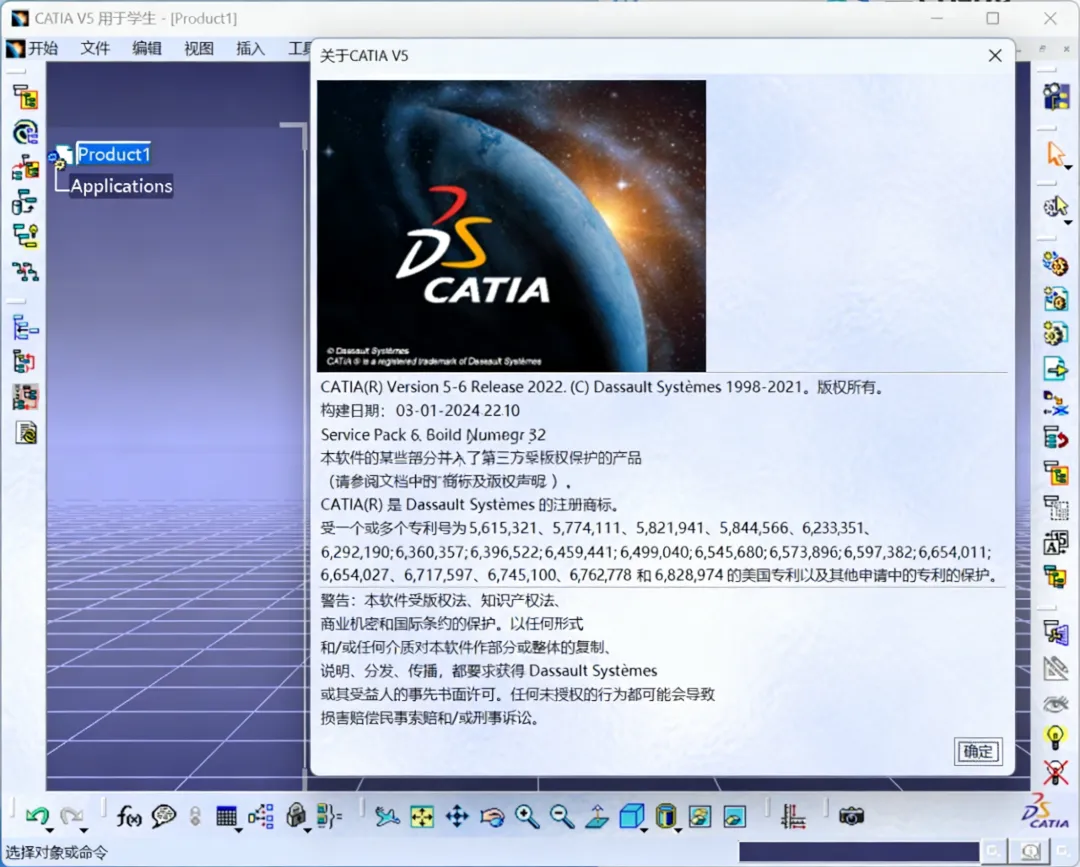Toggle the red-crossed lightbulb icon
The image size is (1080, 867).
(x=1055, y=773)
